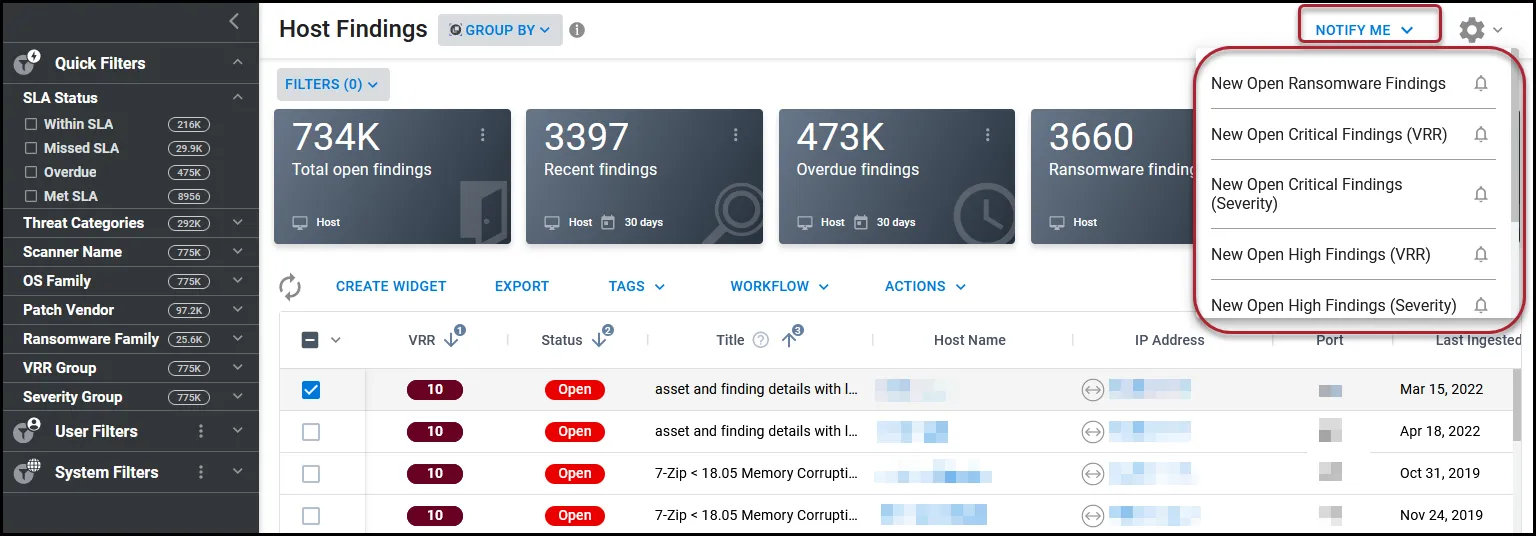Collapse the left sidebar with chevron arrow
Screen dimensions: 1536x536
(234, 21)
